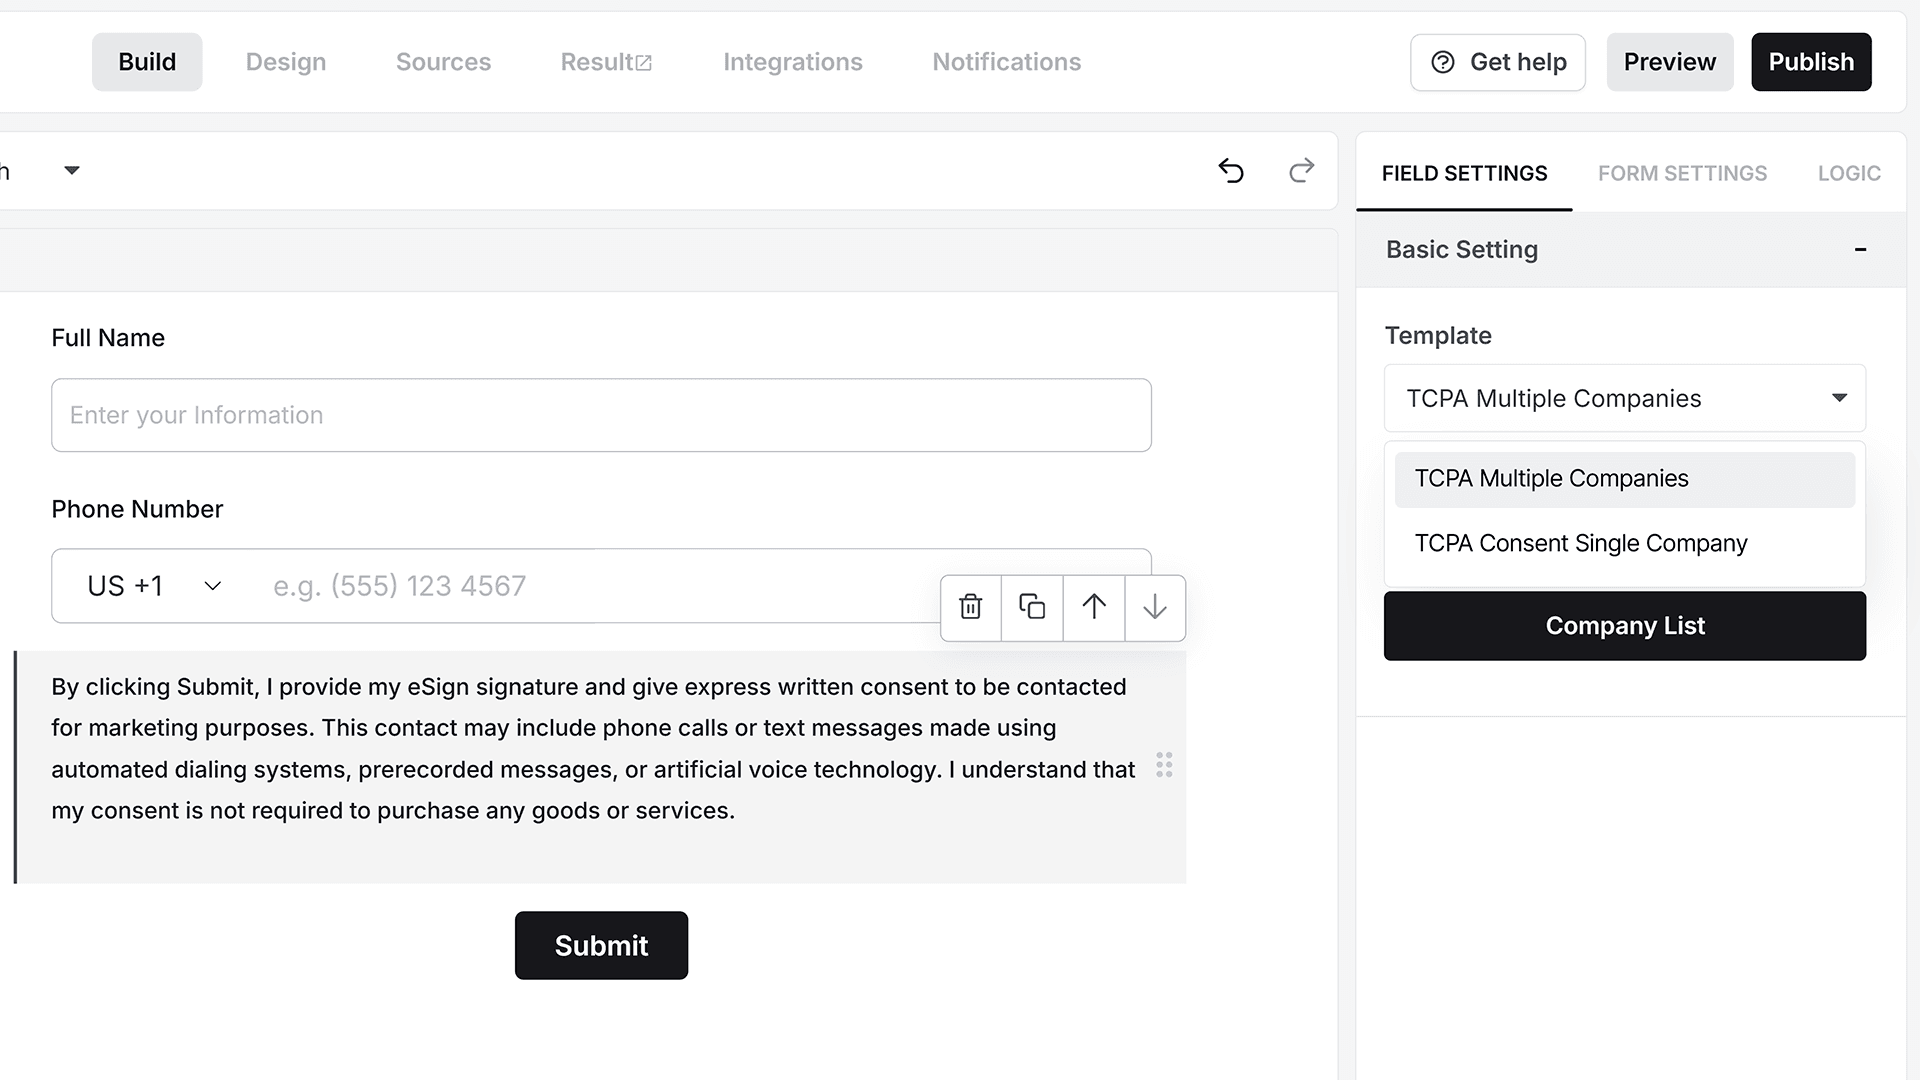Go to the Design tab
This screenshot has width=1920, height=1080.
pyautogui.click(x=286, y=62)
